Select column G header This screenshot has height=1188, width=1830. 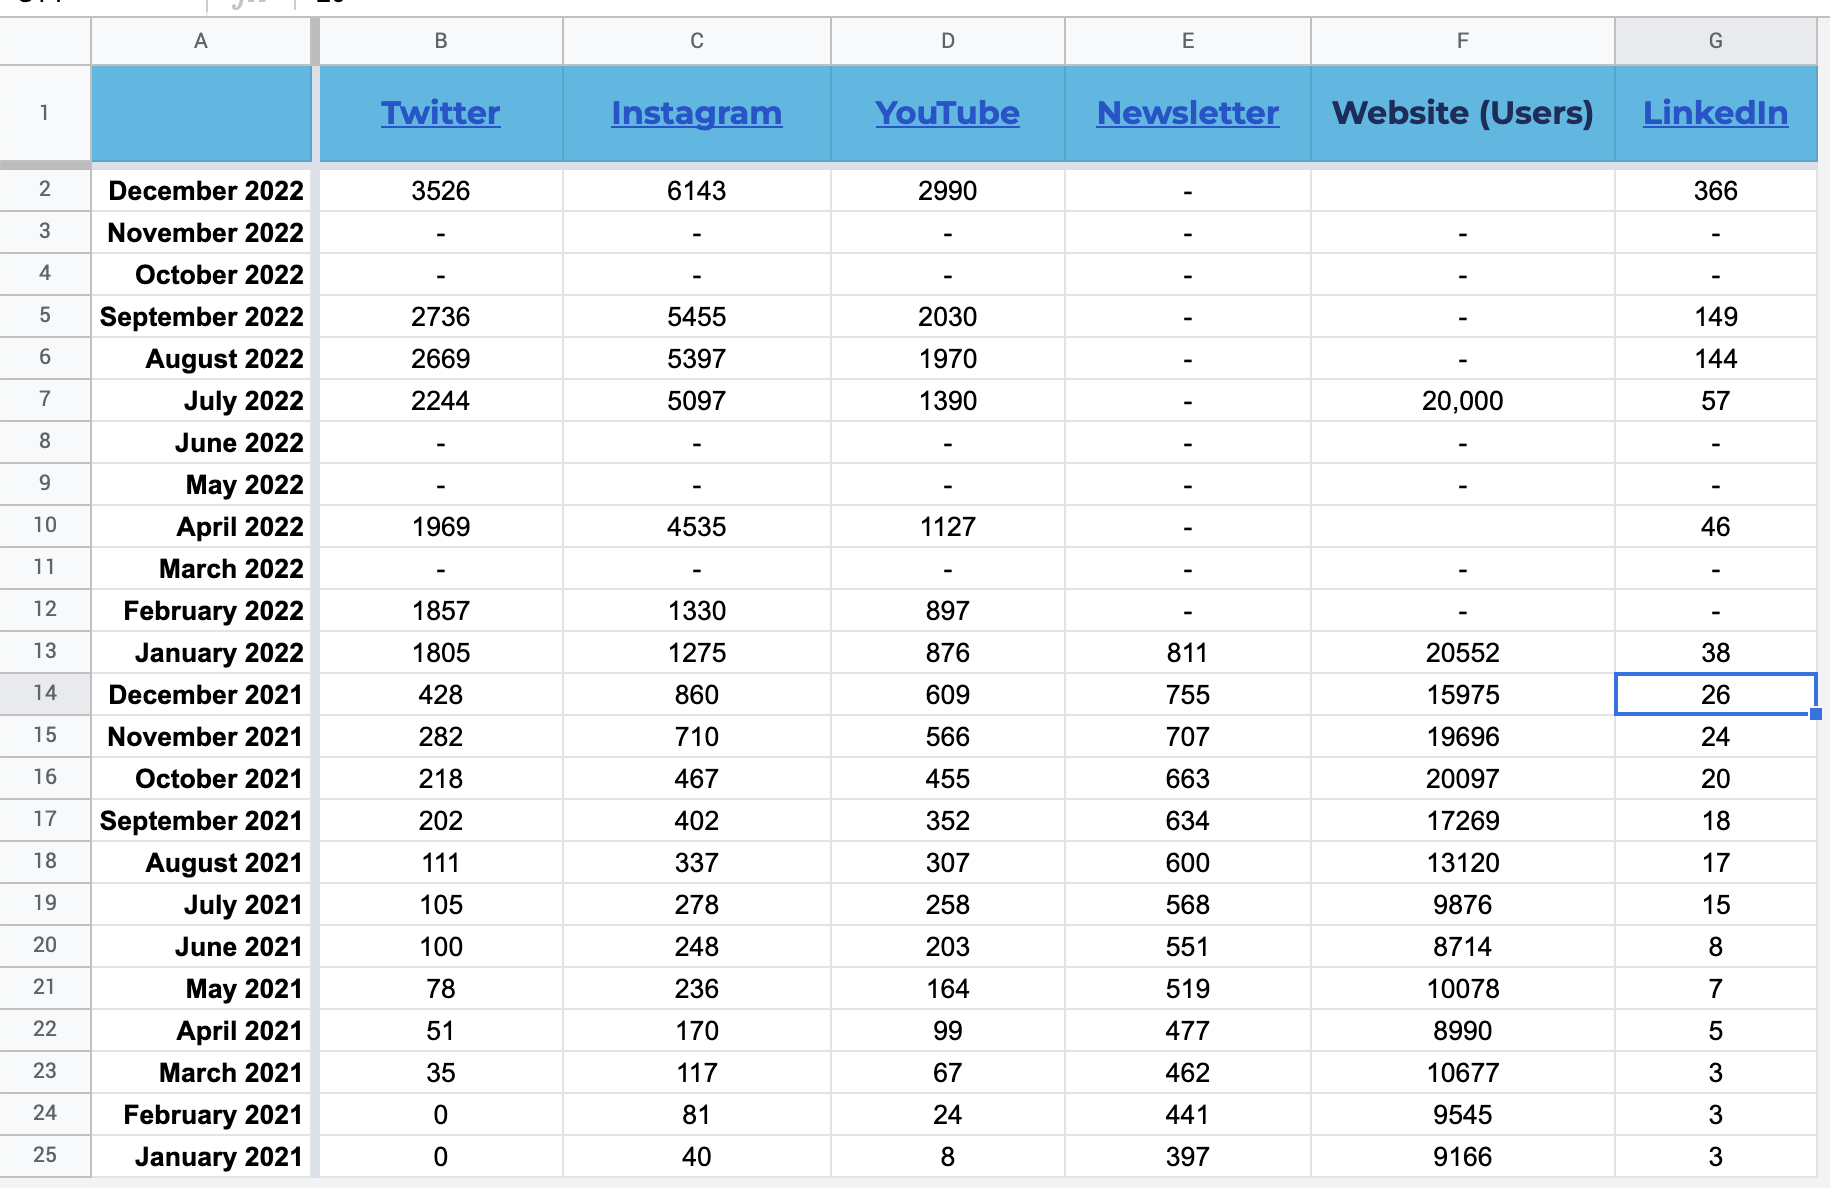(x=1715, y=41)
